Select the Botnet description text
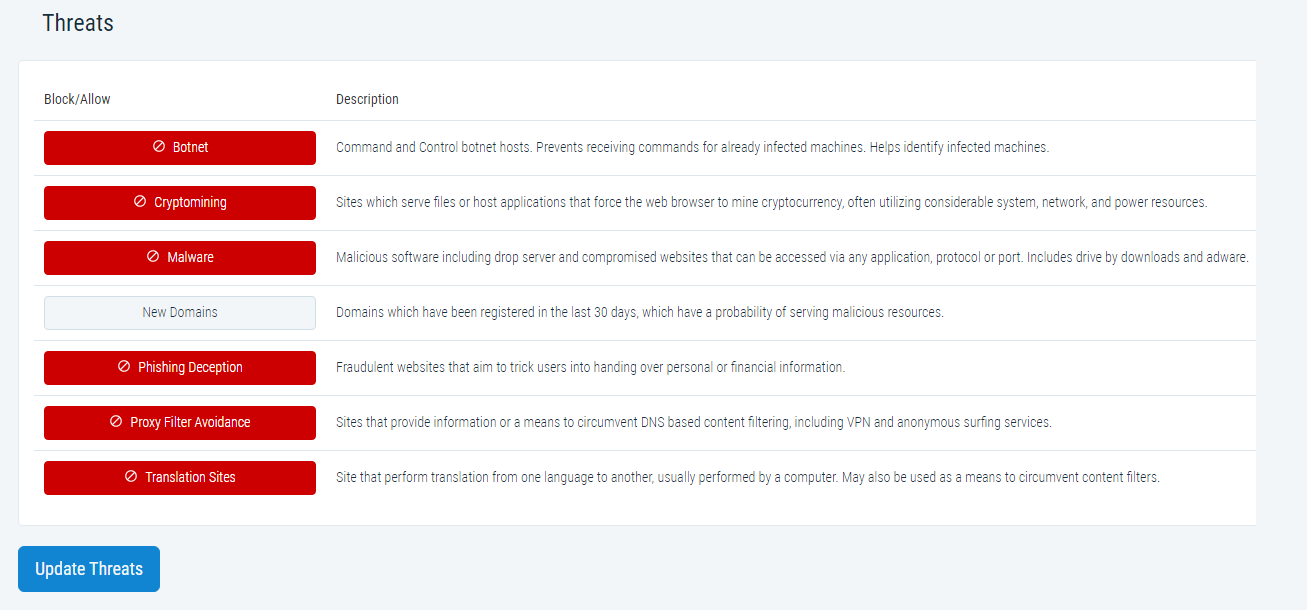The width and height of the screenshot is (1307, 610). click(692, 147)
